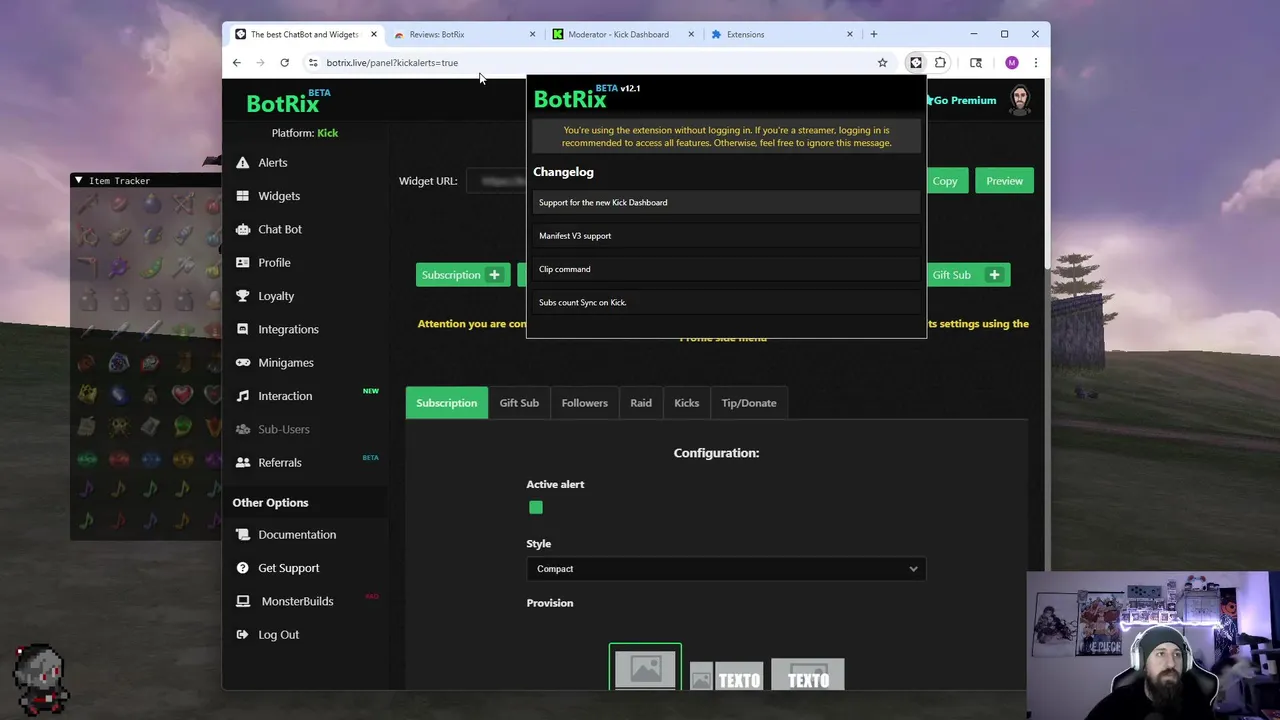Viewport: 1280px width, 720px height.
Task: Click the Chat Bot robot icon
Action: [242, 229]
